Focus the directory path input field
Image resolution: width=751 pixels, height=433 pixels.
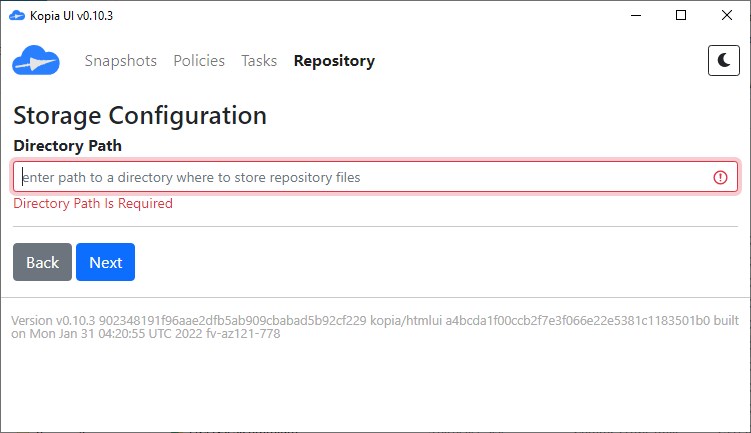coord(360,177)
